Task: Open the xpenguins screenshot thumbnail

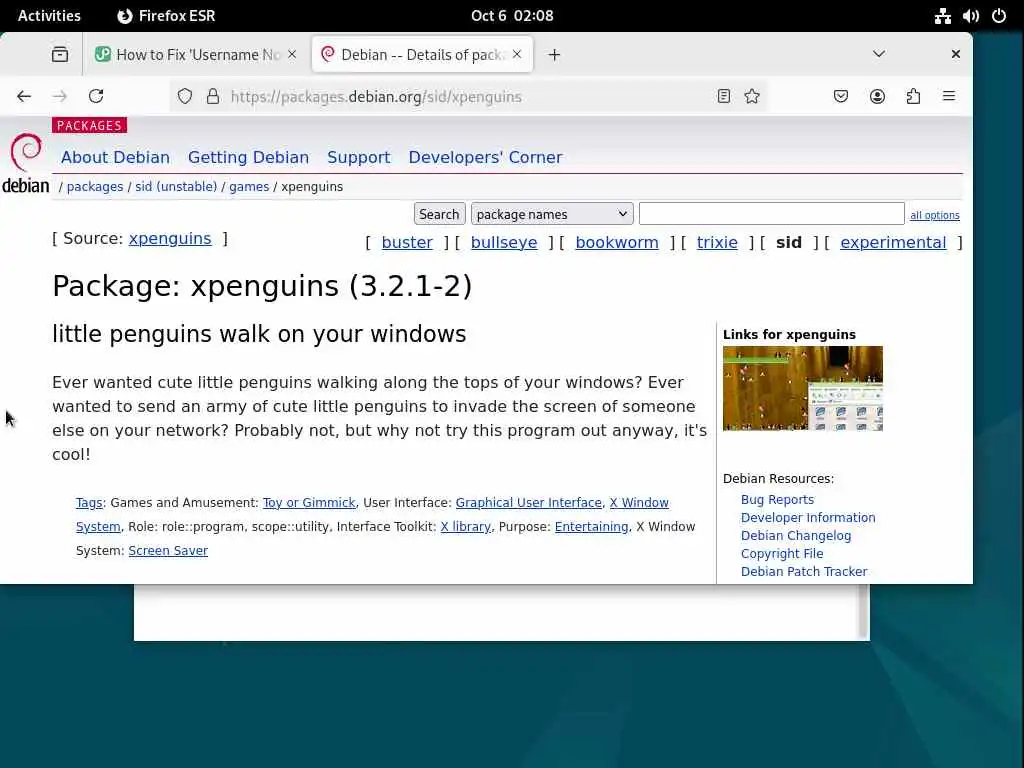Action: point(803,389)
